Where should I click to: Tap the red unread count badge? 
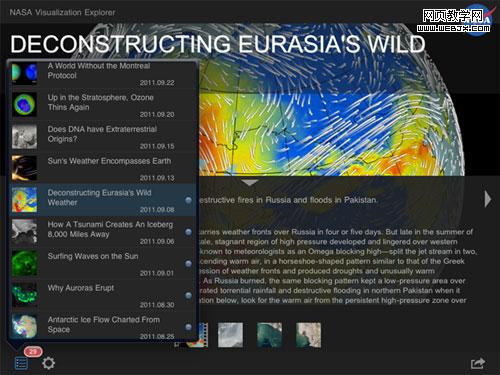(33, 351)
